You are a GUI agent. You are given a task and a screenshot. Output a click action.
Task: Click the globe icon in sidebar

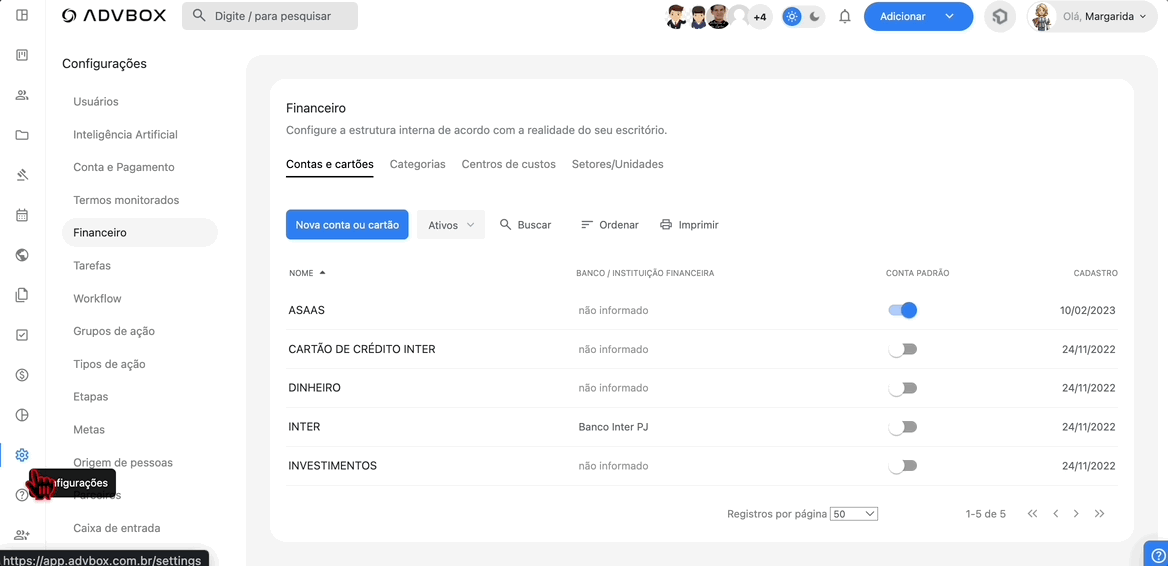tap(22, 255)
